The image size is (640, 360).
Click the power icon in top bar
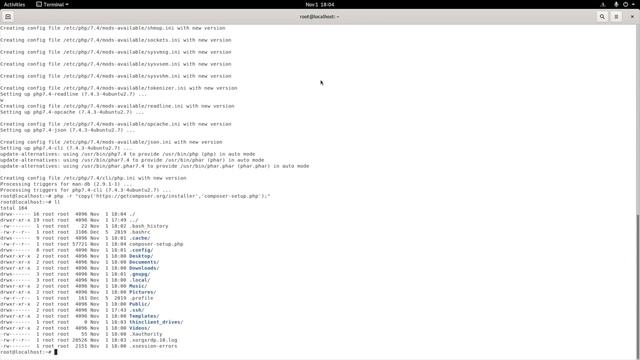point(625,4)
